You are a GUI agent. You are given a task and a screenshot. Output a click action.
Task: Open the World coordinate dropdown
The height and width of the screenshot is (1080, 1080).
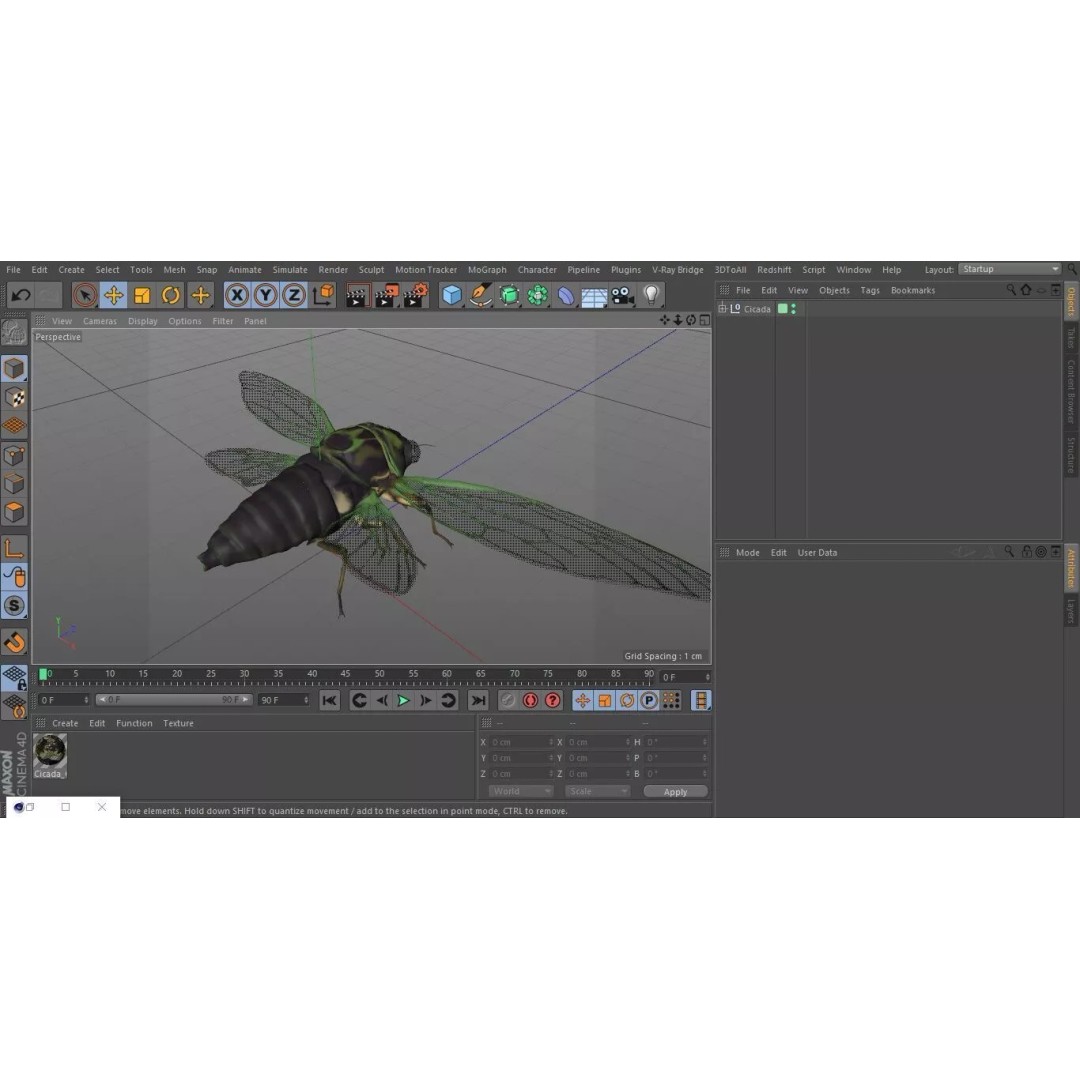(521, 791)
